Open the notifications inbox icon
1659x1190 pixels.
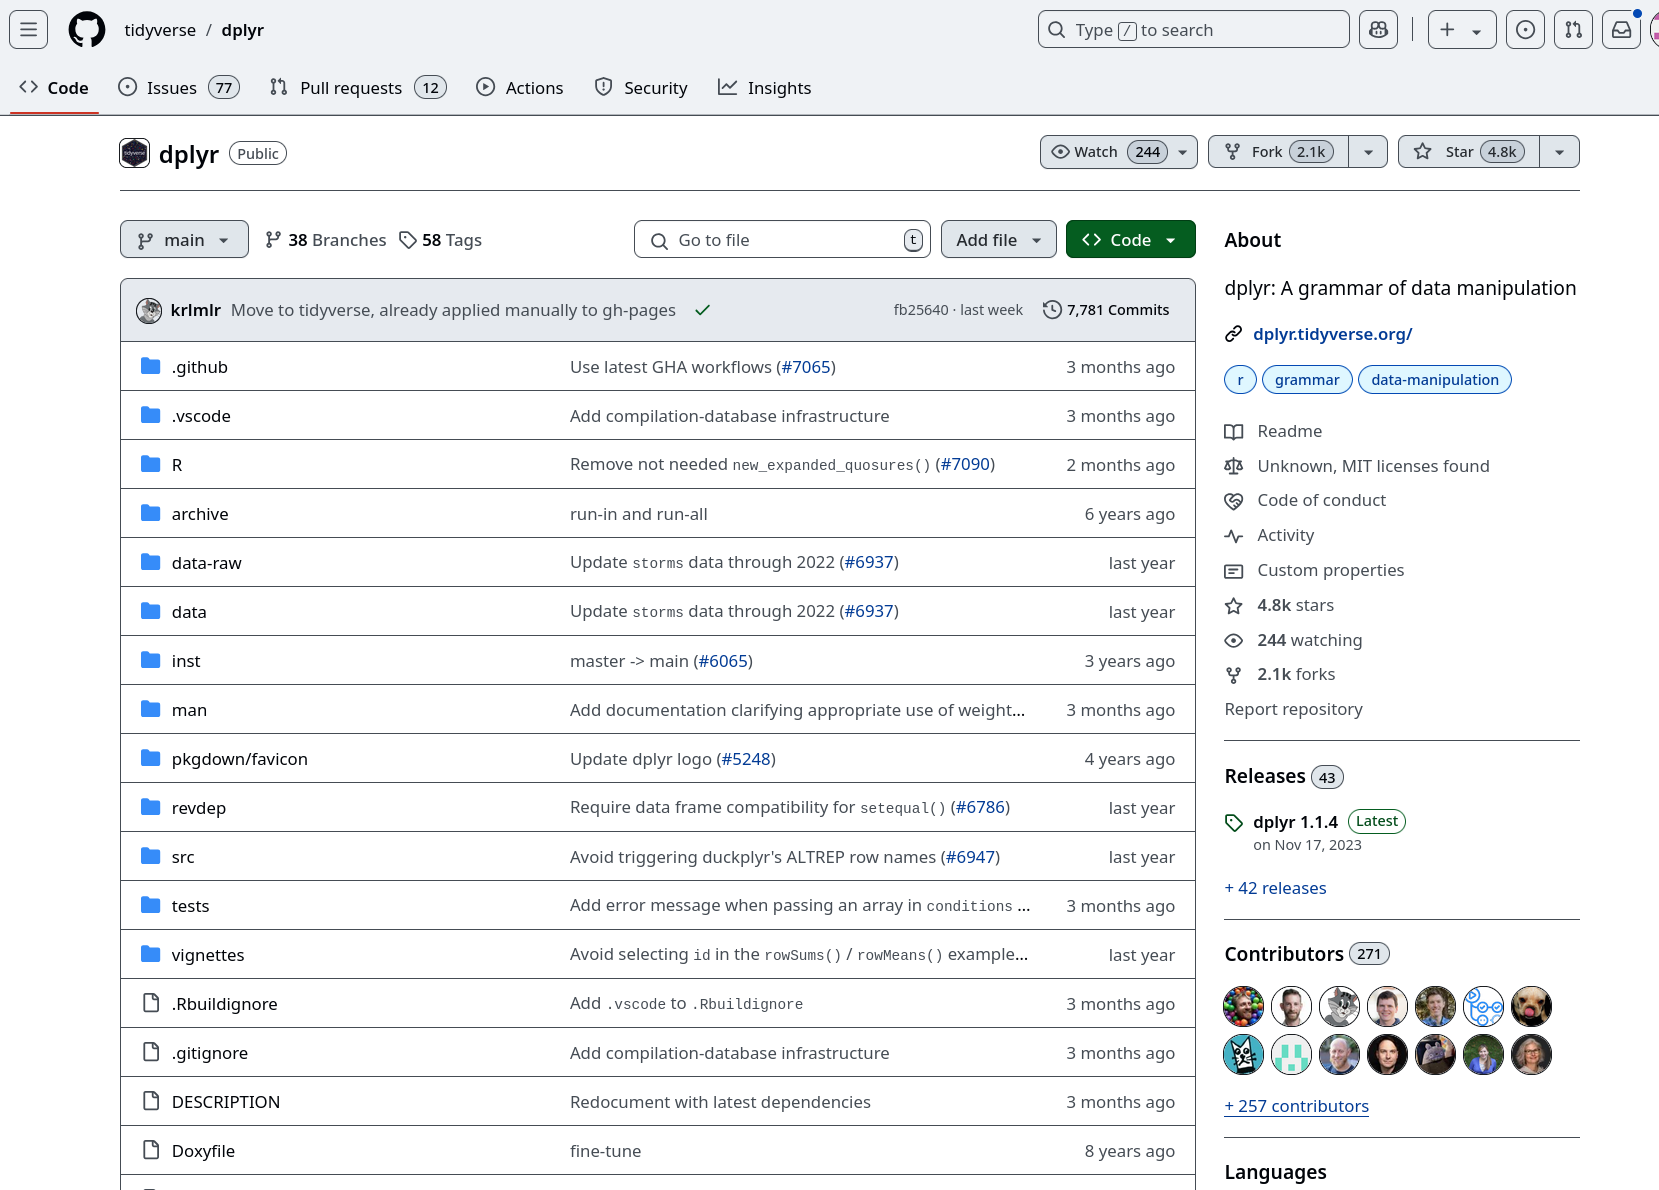coord(1621,30)
